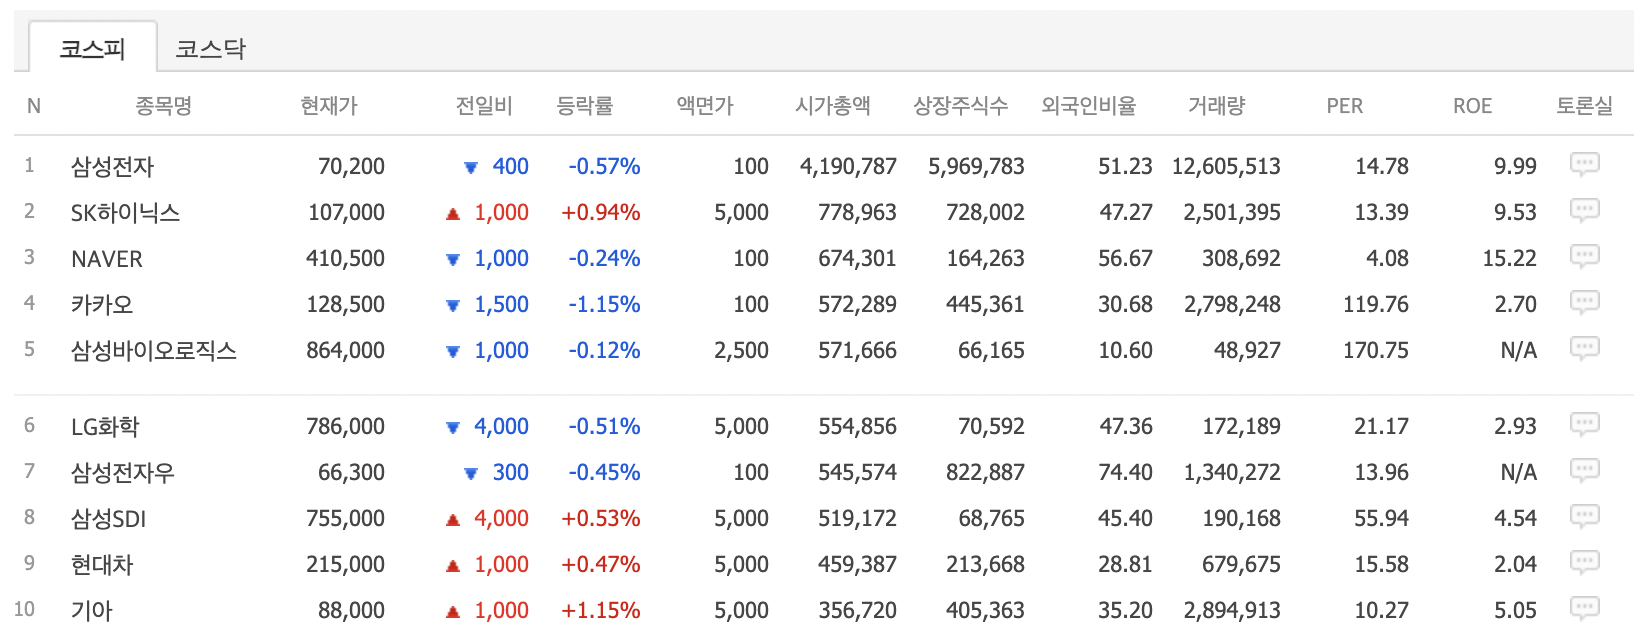
Task: Select SK하이닉스 change rate +0.94%
Action: tap(601, 213)
